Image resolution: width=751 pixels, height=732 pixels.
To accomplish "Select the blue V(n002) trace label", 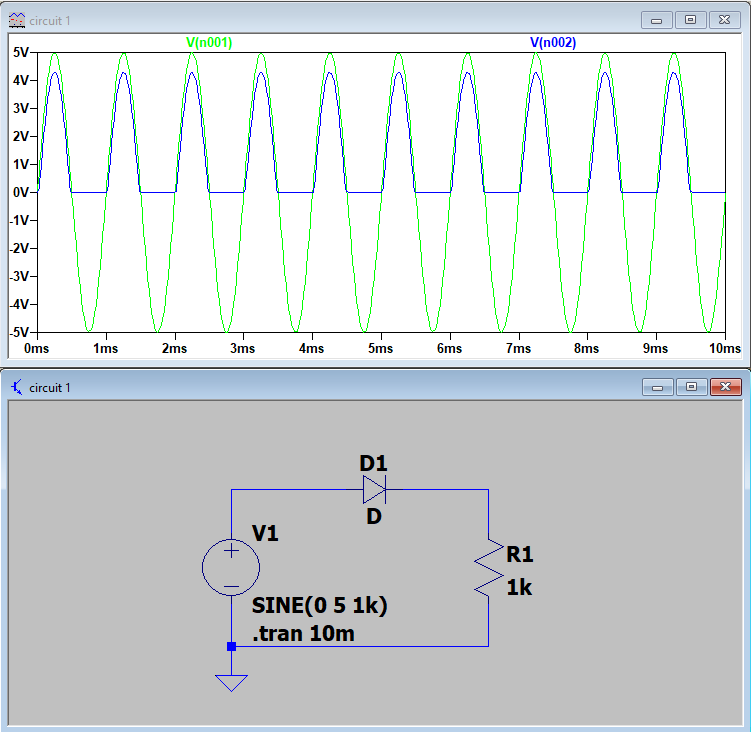I will 552,43.
